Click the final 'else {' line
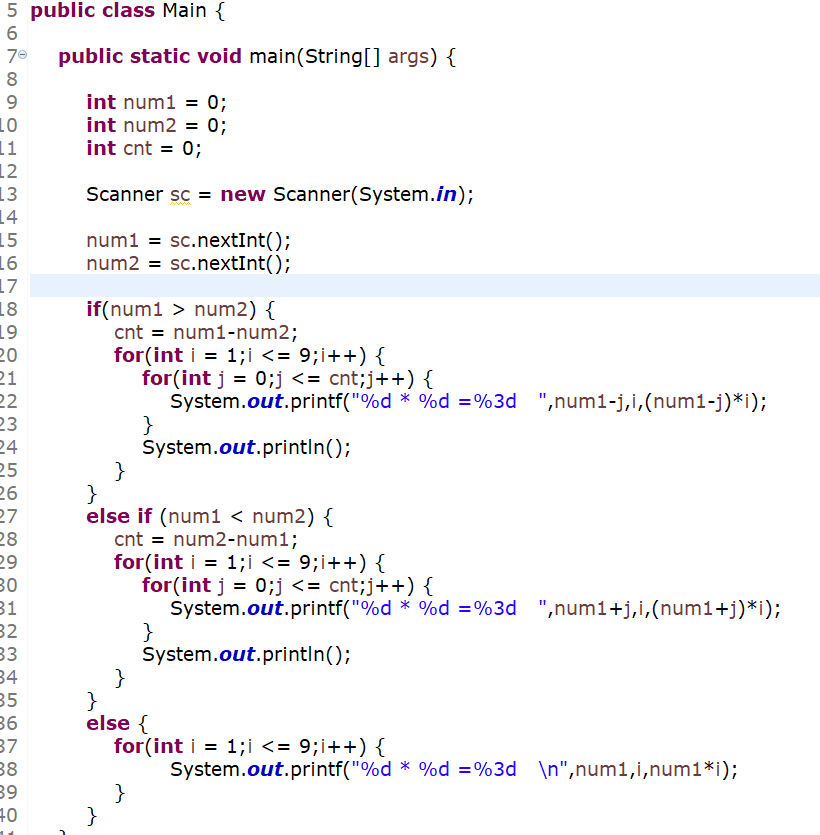The height and width of the screenshot is (835, 820). point(117,724)
